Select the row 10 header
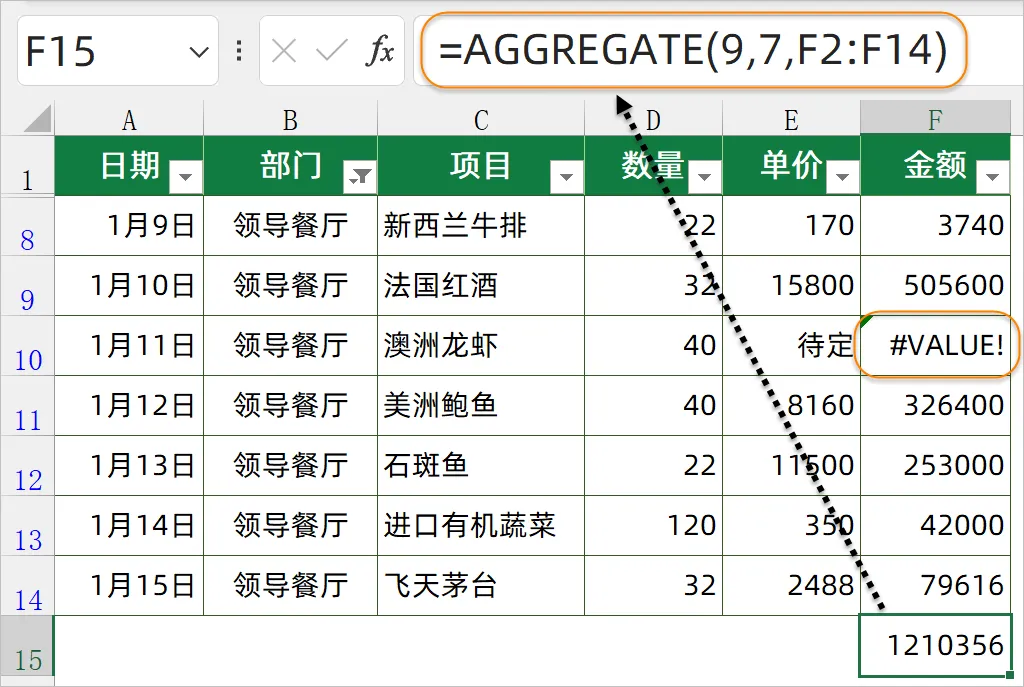 28,347
